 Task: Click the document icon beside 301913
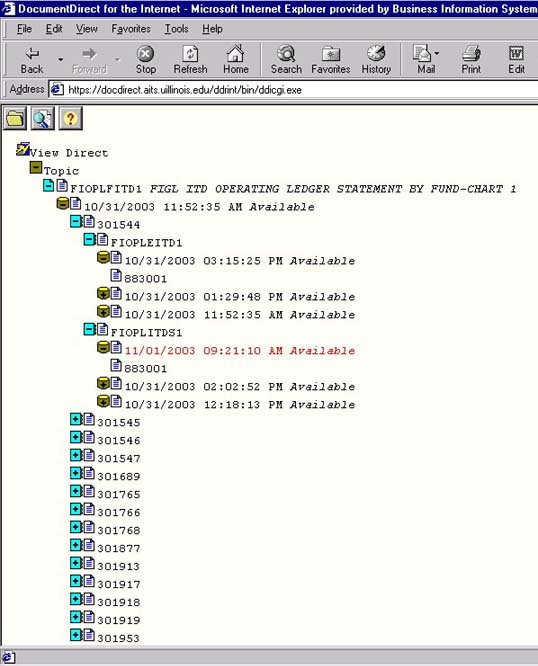click(89, 563)
